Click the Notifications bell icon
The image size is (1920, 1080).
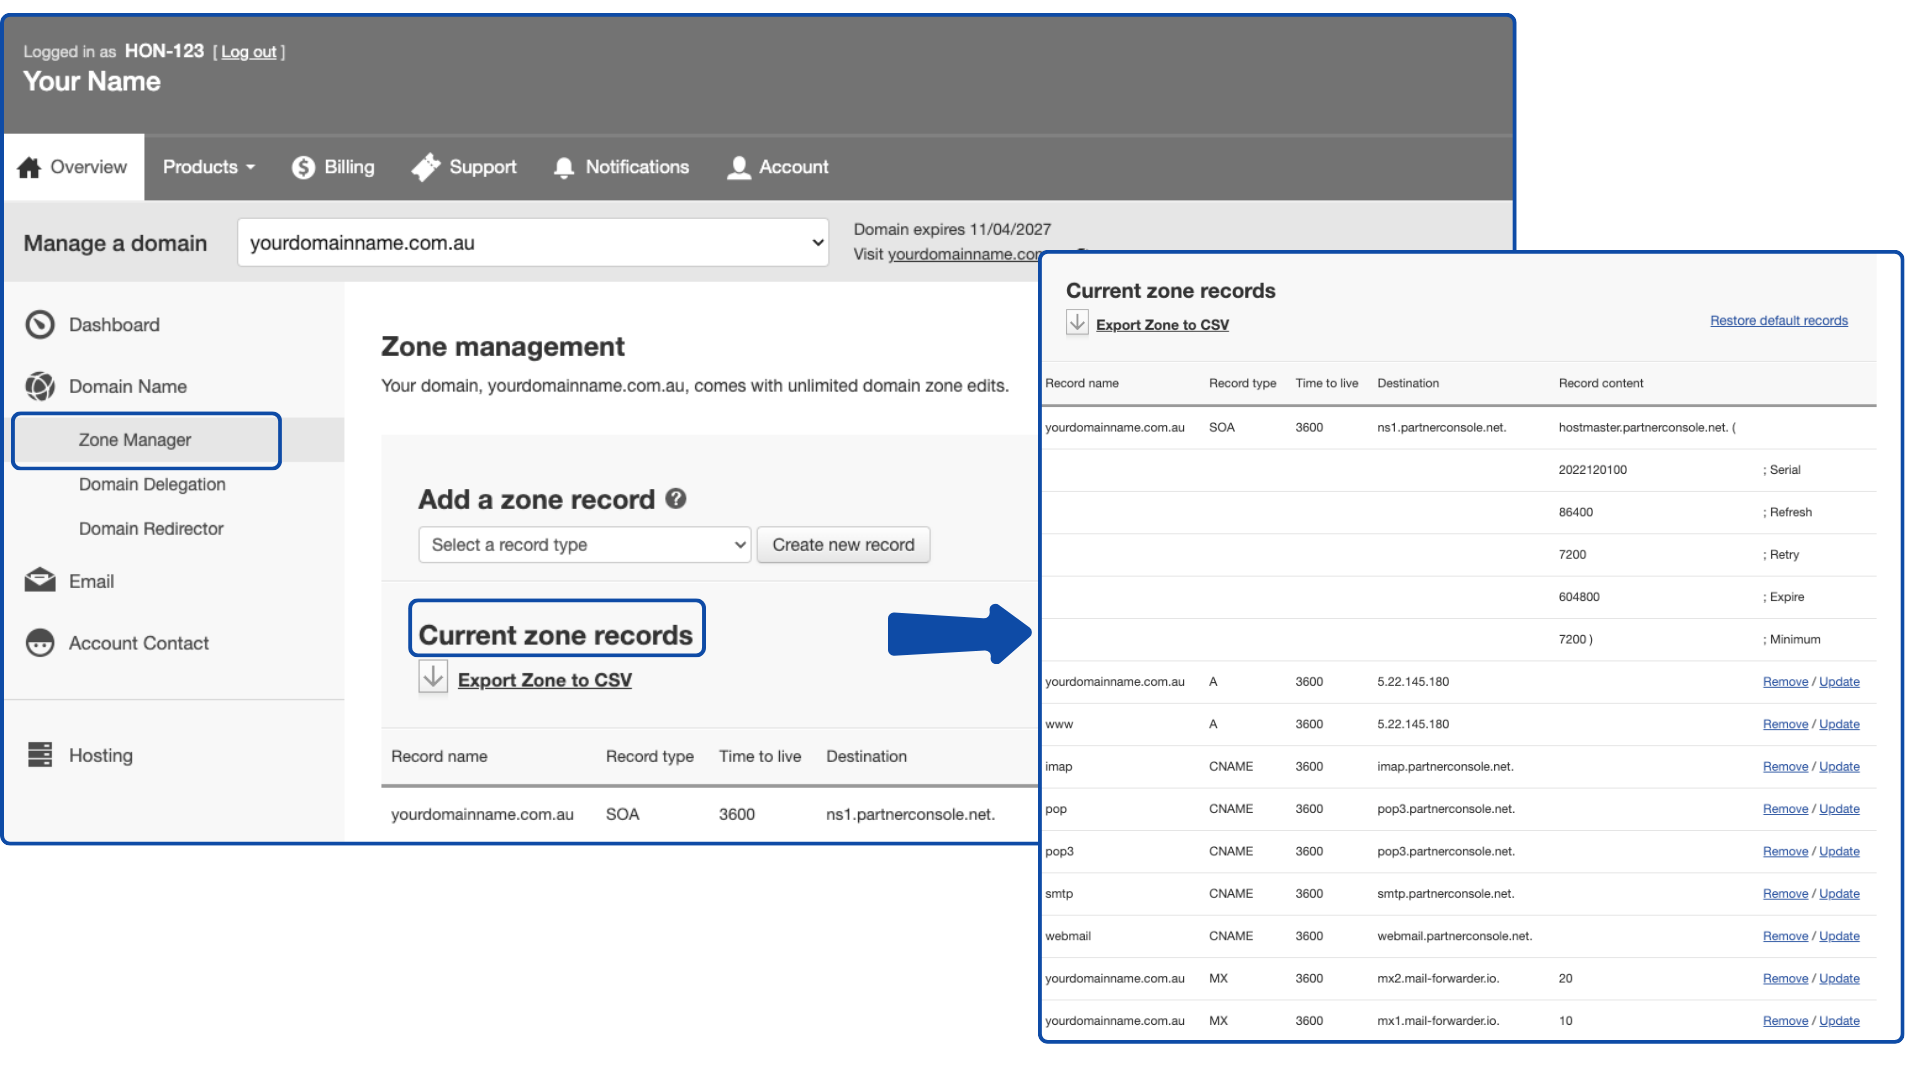click(x=564, y=167)
